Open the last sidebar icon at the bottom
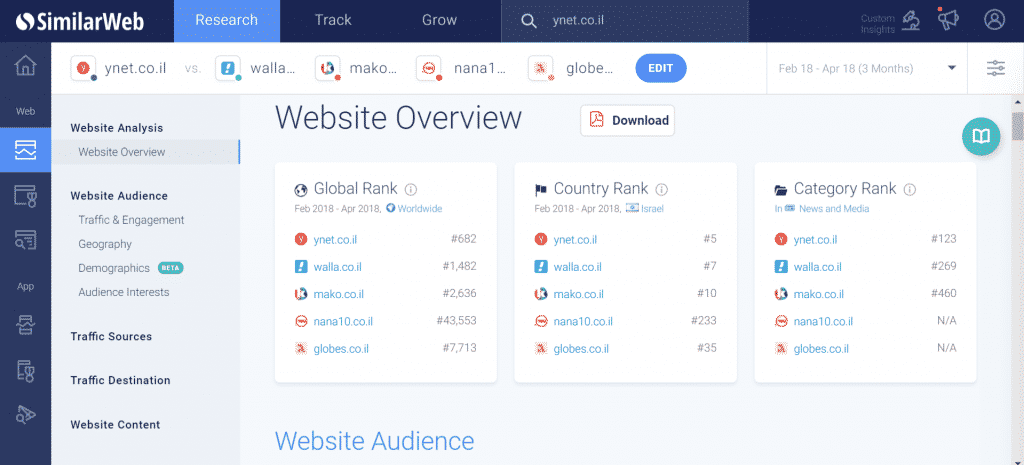The width and height of the screenshot is (1024, 465). 25,414
